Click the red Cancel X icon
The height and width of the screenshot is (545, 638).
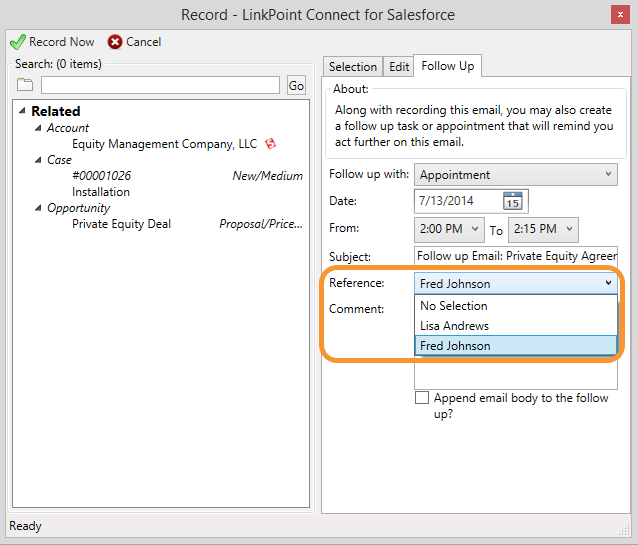click(x=115, y=42)
